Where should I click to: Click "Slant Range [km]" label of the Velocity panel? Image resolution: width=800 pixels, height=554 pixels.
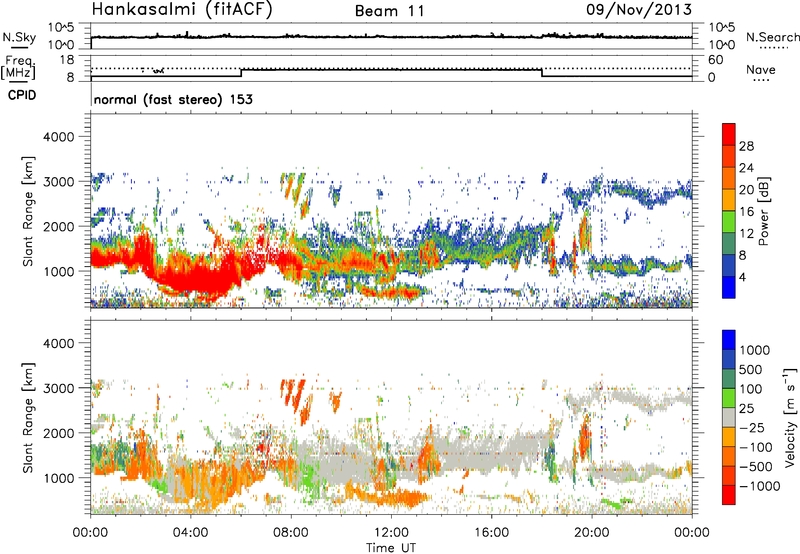pos(28,417)
